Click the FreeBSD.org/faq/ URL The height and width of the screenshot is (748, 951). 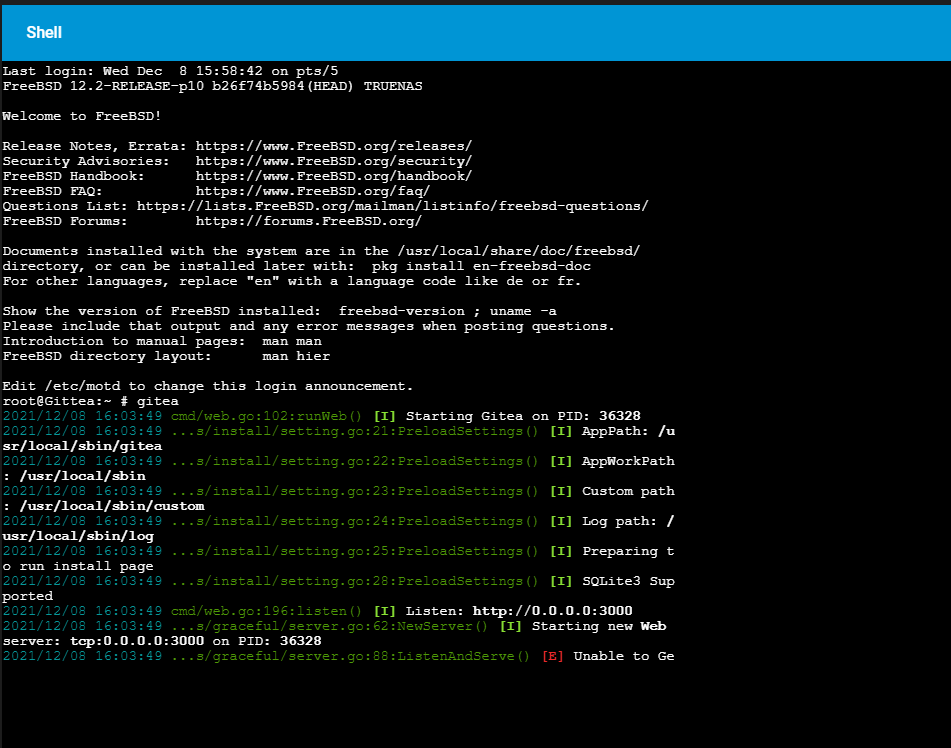tap(313, 191)
